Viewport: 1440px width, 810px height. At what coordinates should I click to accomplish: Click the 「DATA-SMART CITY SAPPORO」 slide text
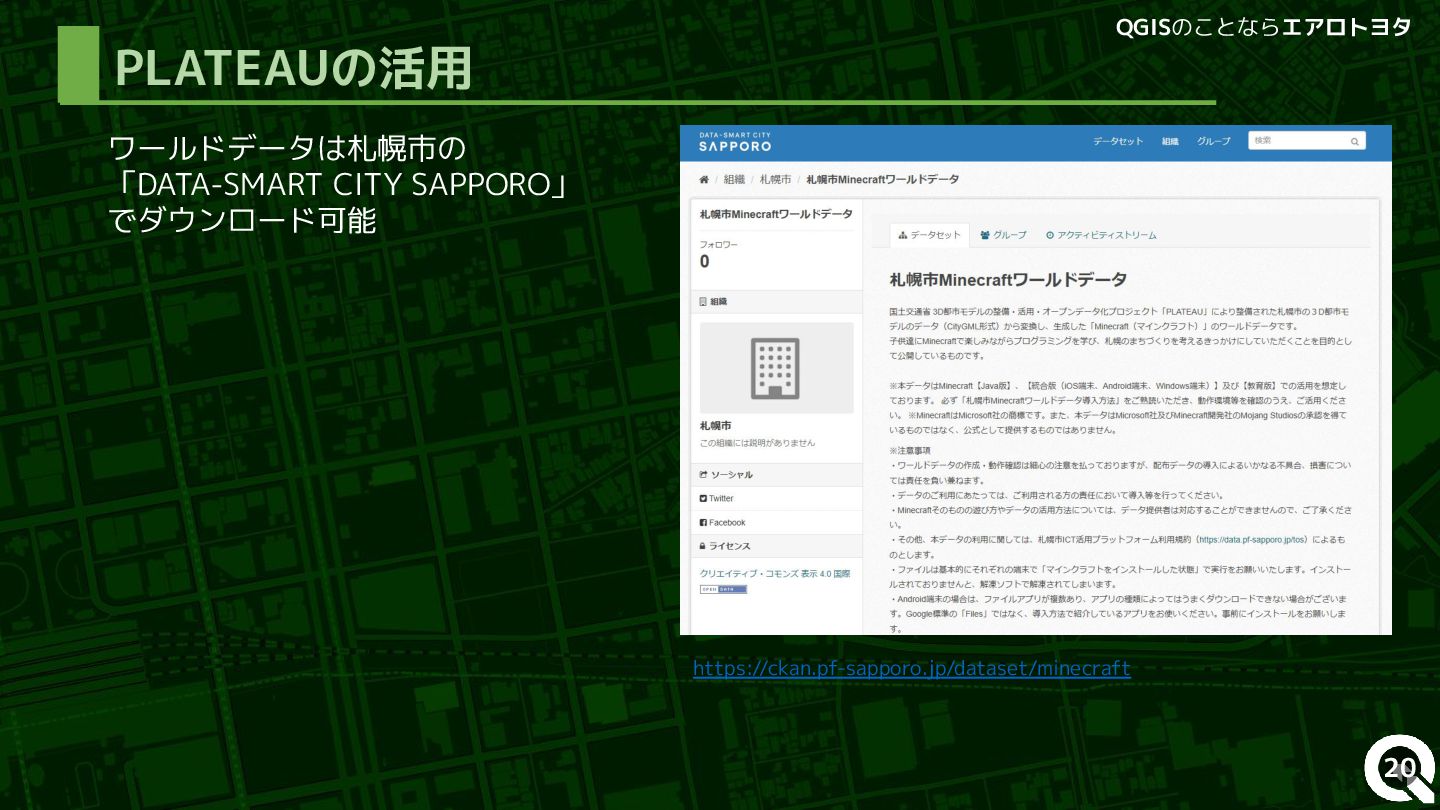[338, 185]
